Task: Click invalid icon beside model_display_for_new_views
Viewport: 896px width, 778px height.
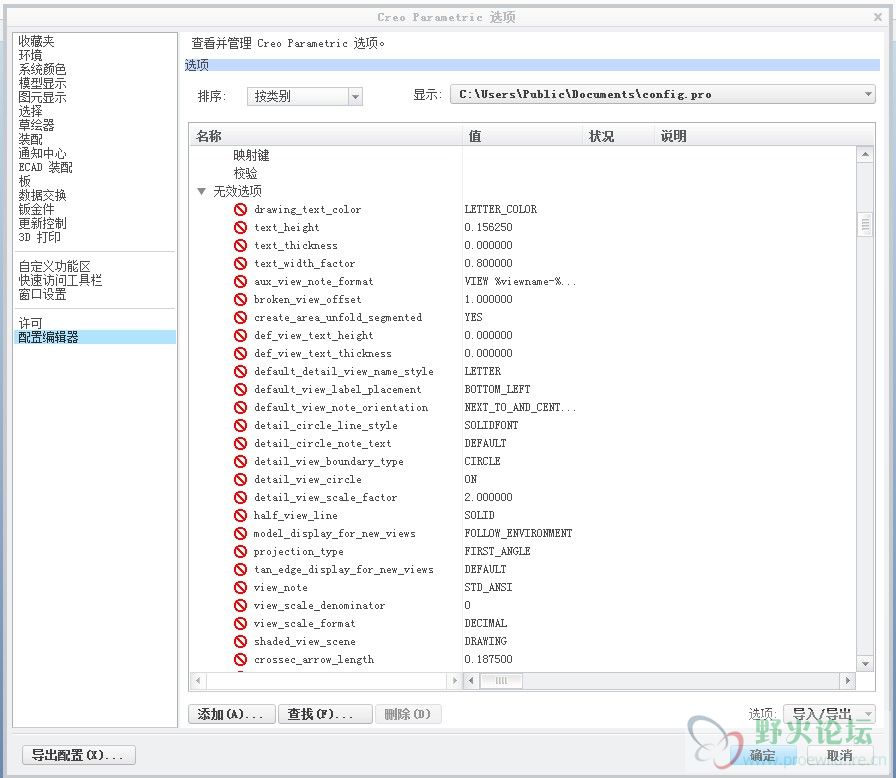Action: 240,533
